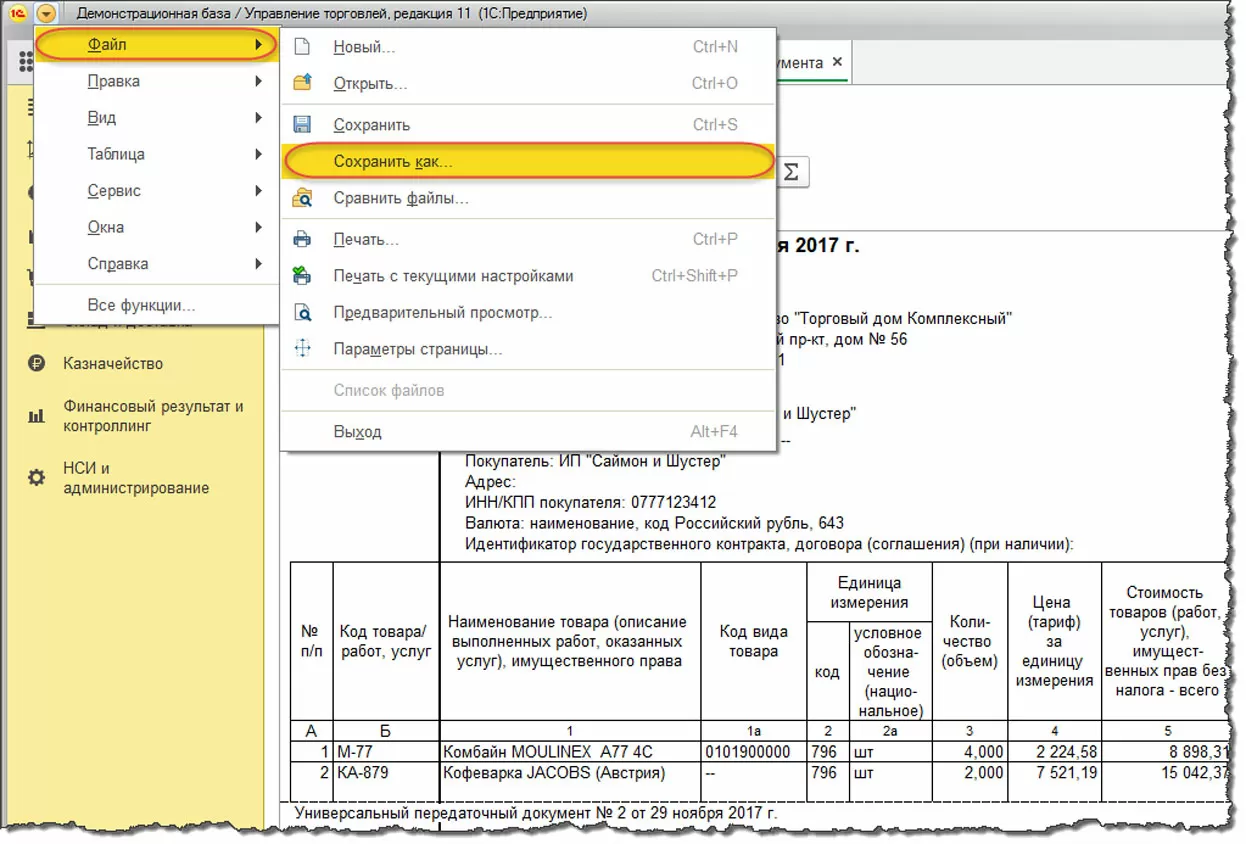This screenshot has width=1246, height=844.
Task: Open the Казначейство section in sidebar
Action: pos(112,364)
